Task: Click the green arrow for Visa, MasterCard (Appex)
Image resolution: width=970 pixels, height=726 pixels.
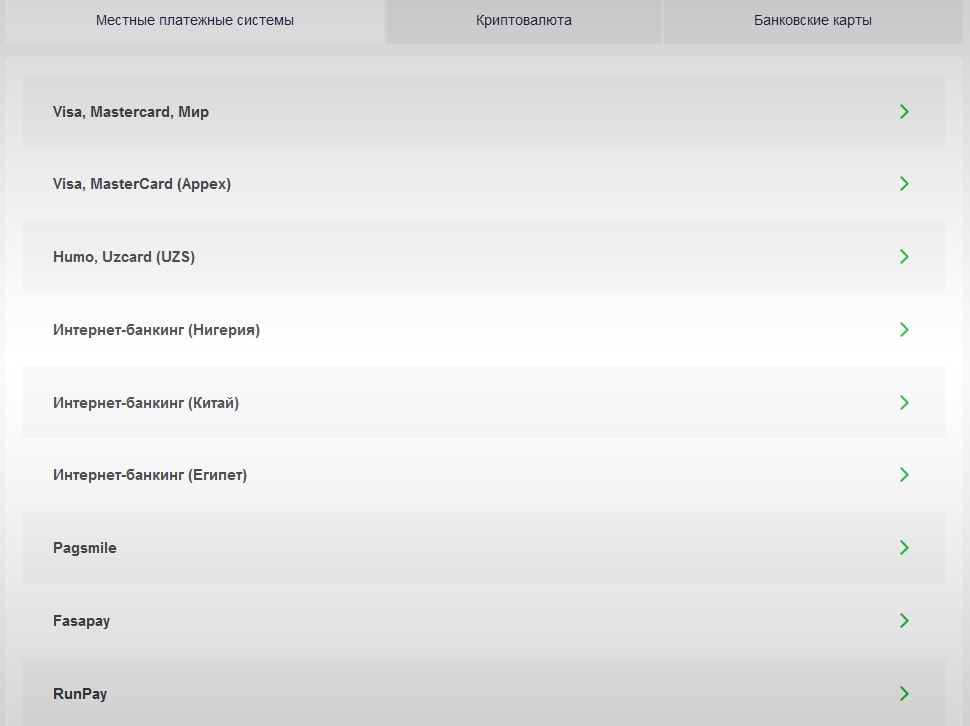Action: pos(904,184)
